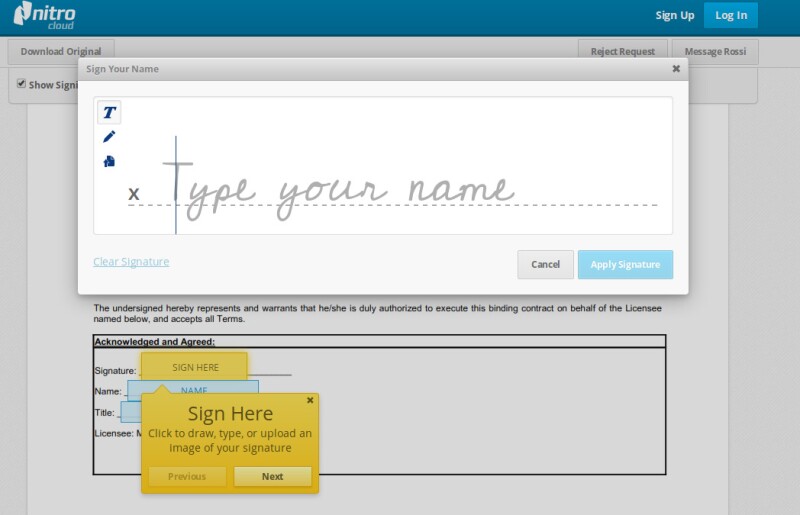Image resolution: width=800 pixels, height=515 pixels.
Task: Click the Log In button
Action: point(730,15)
